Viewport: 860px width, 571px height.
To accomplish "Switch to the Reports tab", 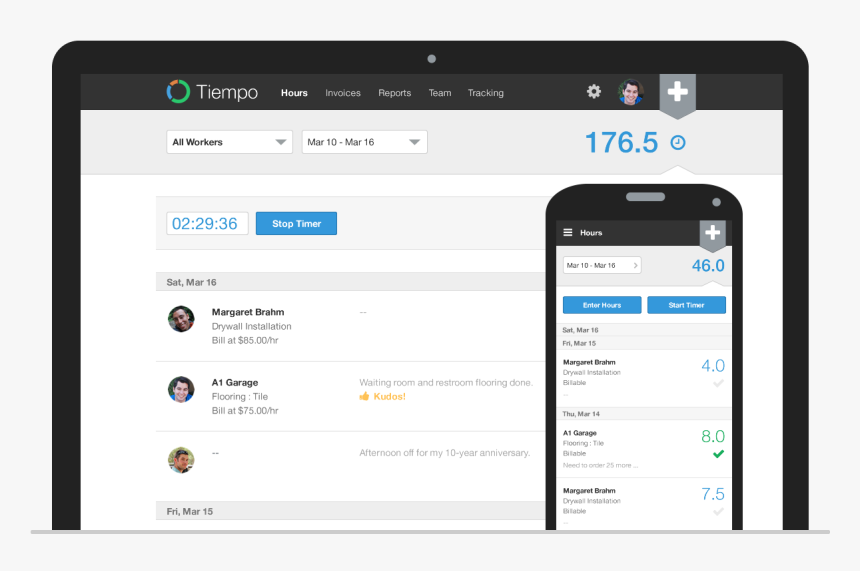I will click(x=394, y=93).
